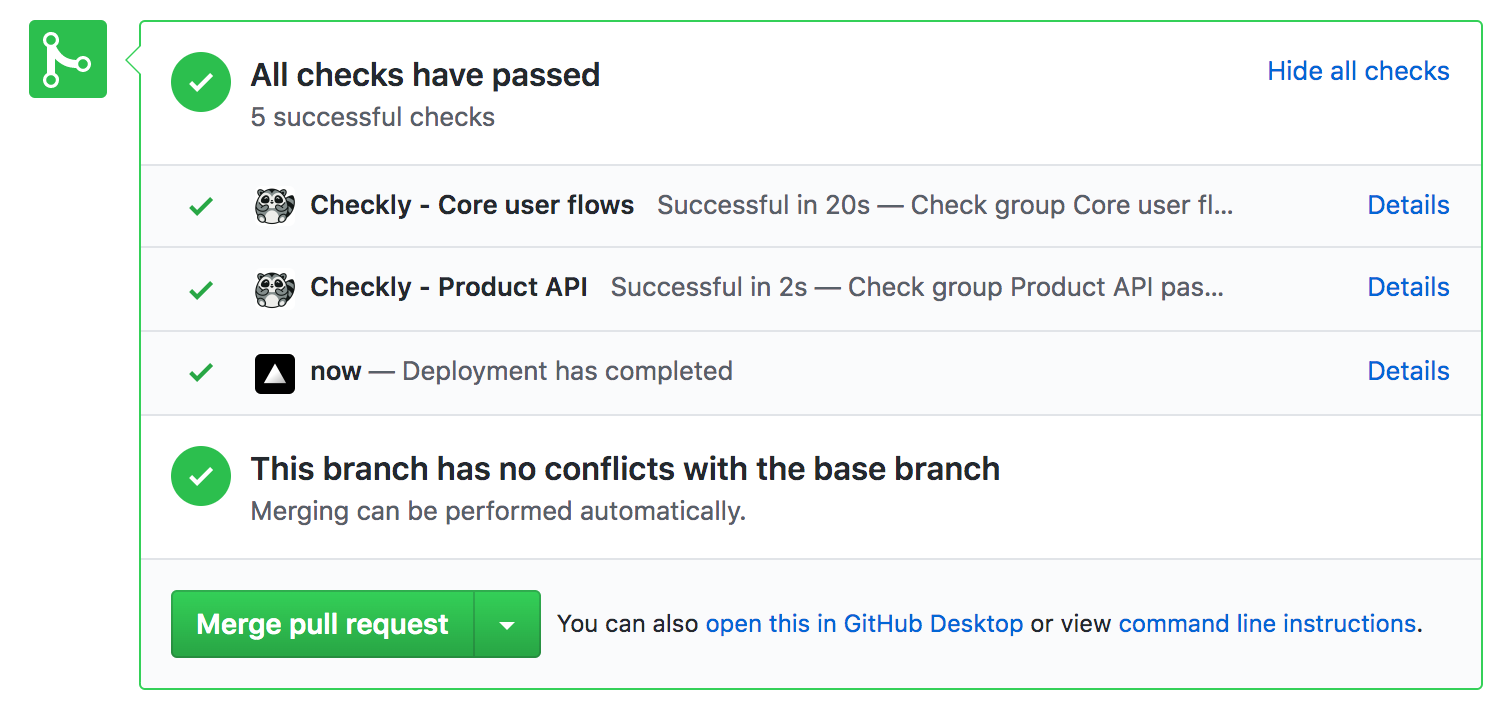Viewport: 1500px width, 707px height.
Task: Click the green check circle beside no conflicts message
Action: [201, 476]
